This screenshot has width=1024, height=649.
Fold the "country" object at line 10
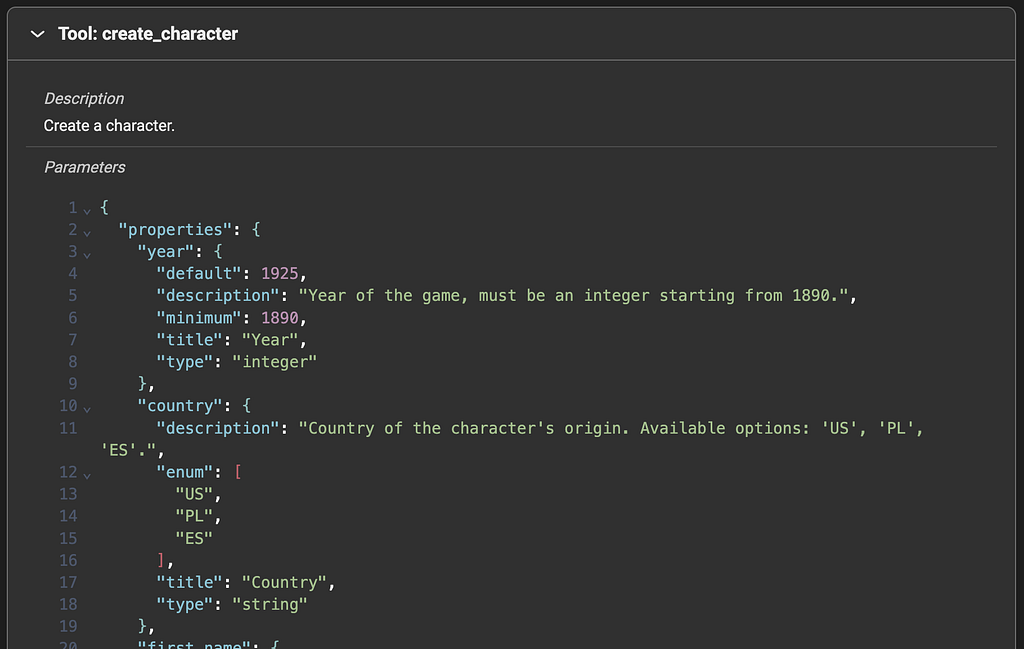click(87, 409)
